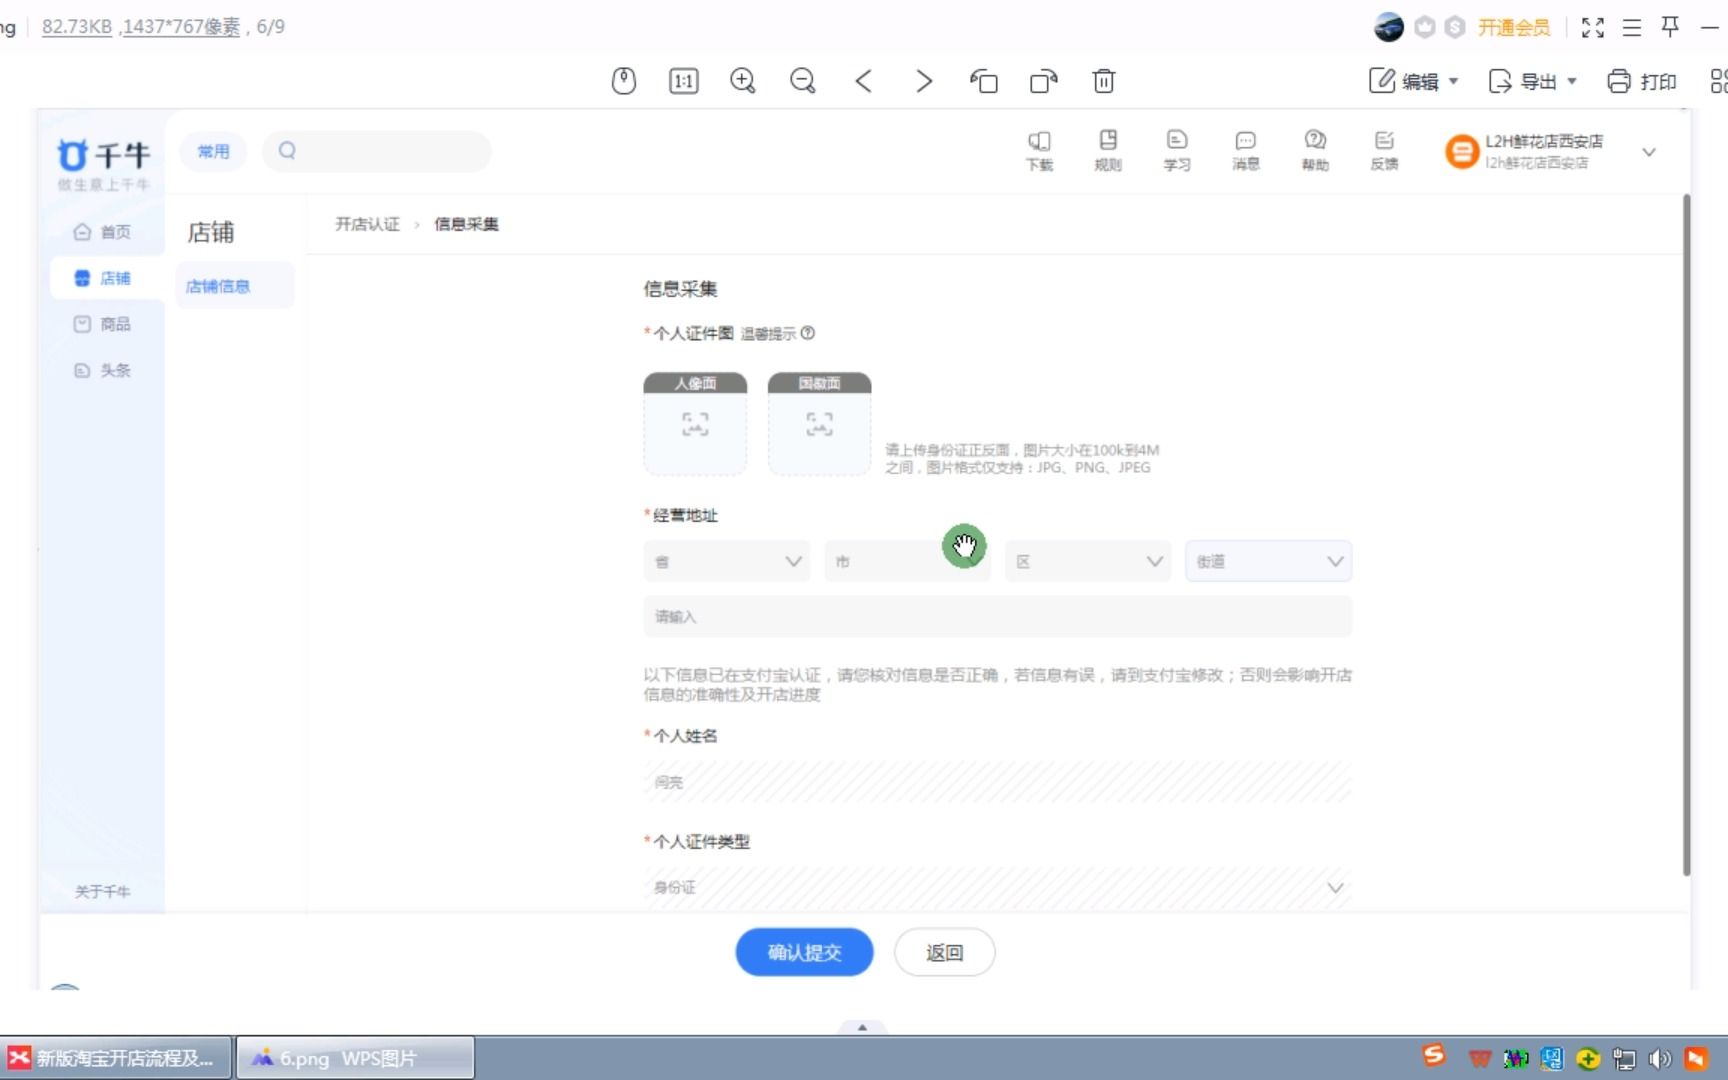This screenshot has height=1080, width=1728.
Task: Expand the bottom thumbnail panel arrow
Action: (862, 1027)
